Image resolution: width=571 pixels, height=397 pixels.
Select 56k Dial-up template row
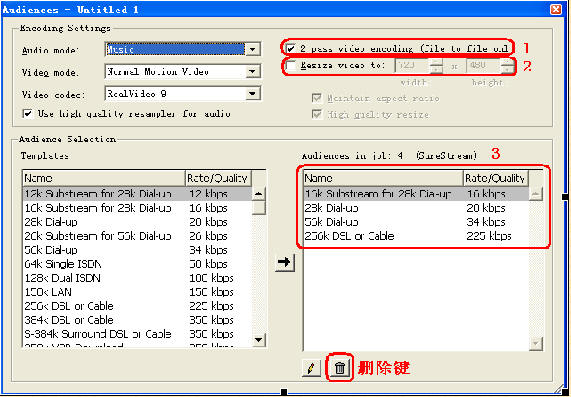[x=137, y=250]
